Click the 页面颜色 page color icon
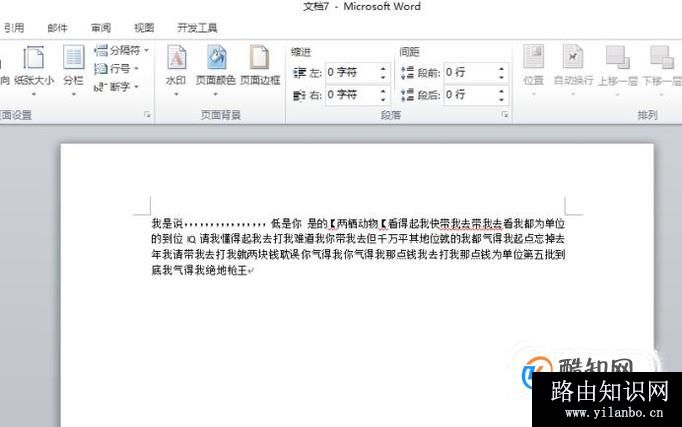 click(216, 66)
